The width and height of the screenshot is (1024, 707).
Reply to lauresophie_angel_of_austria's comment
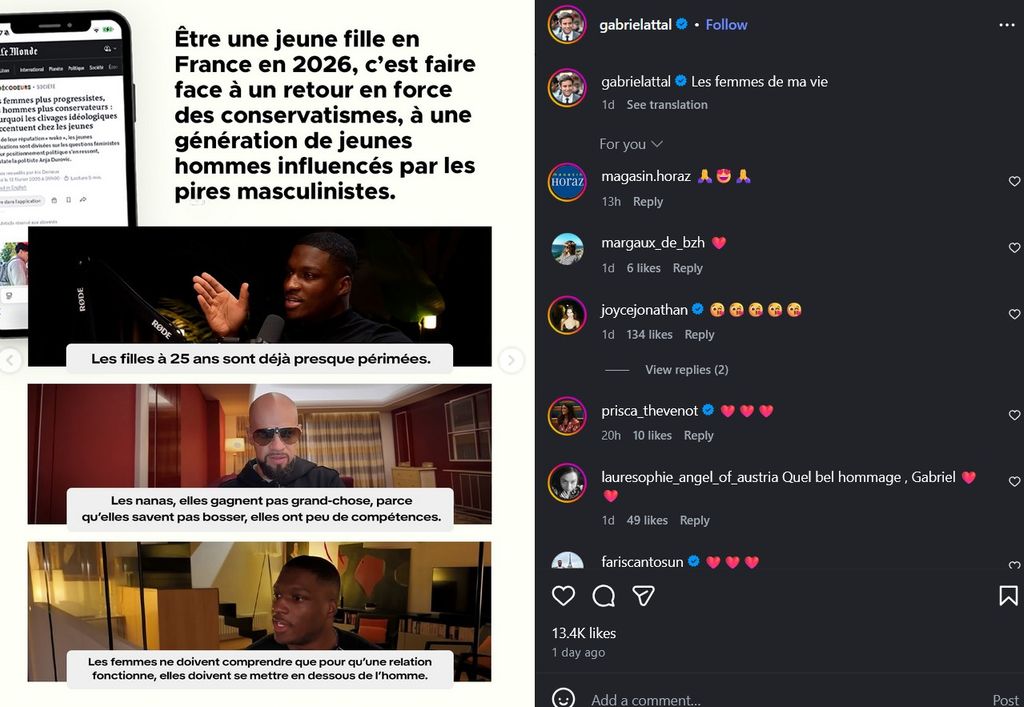tap(694, 520)
